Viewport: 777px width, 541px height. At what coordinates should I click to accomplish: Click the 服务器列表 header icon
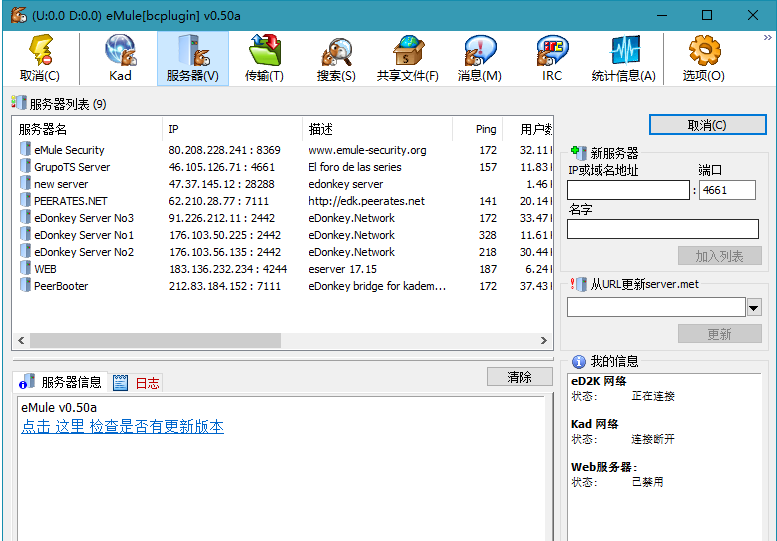tap(18, 103)
